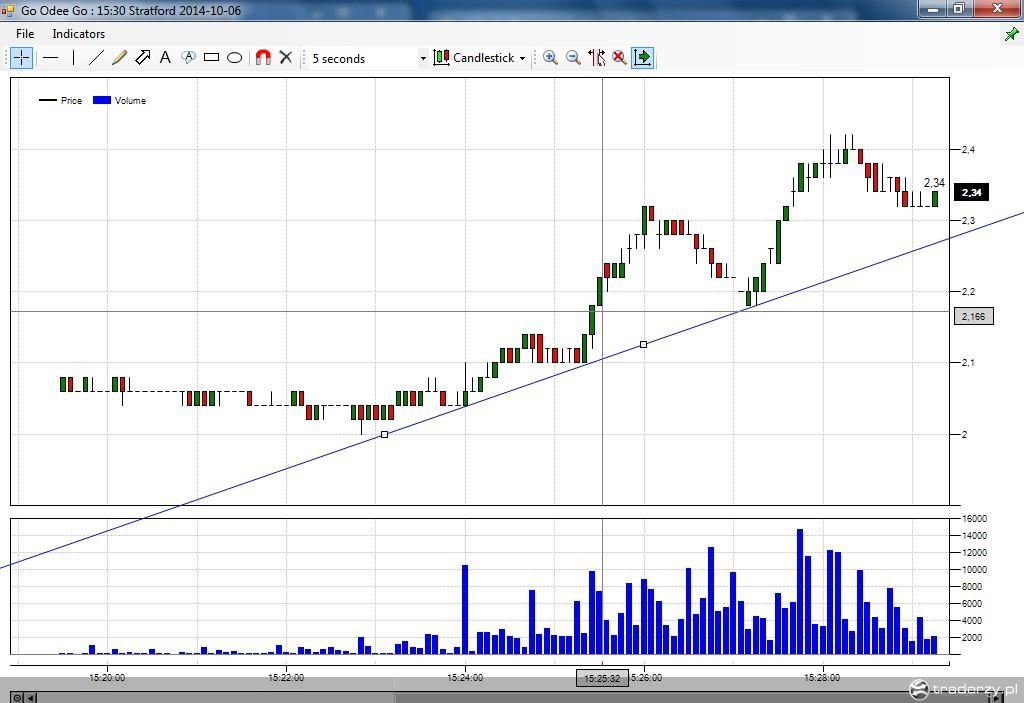
Task: Click the zoom out magnifier icon
Action: click(x=573, y=57)
